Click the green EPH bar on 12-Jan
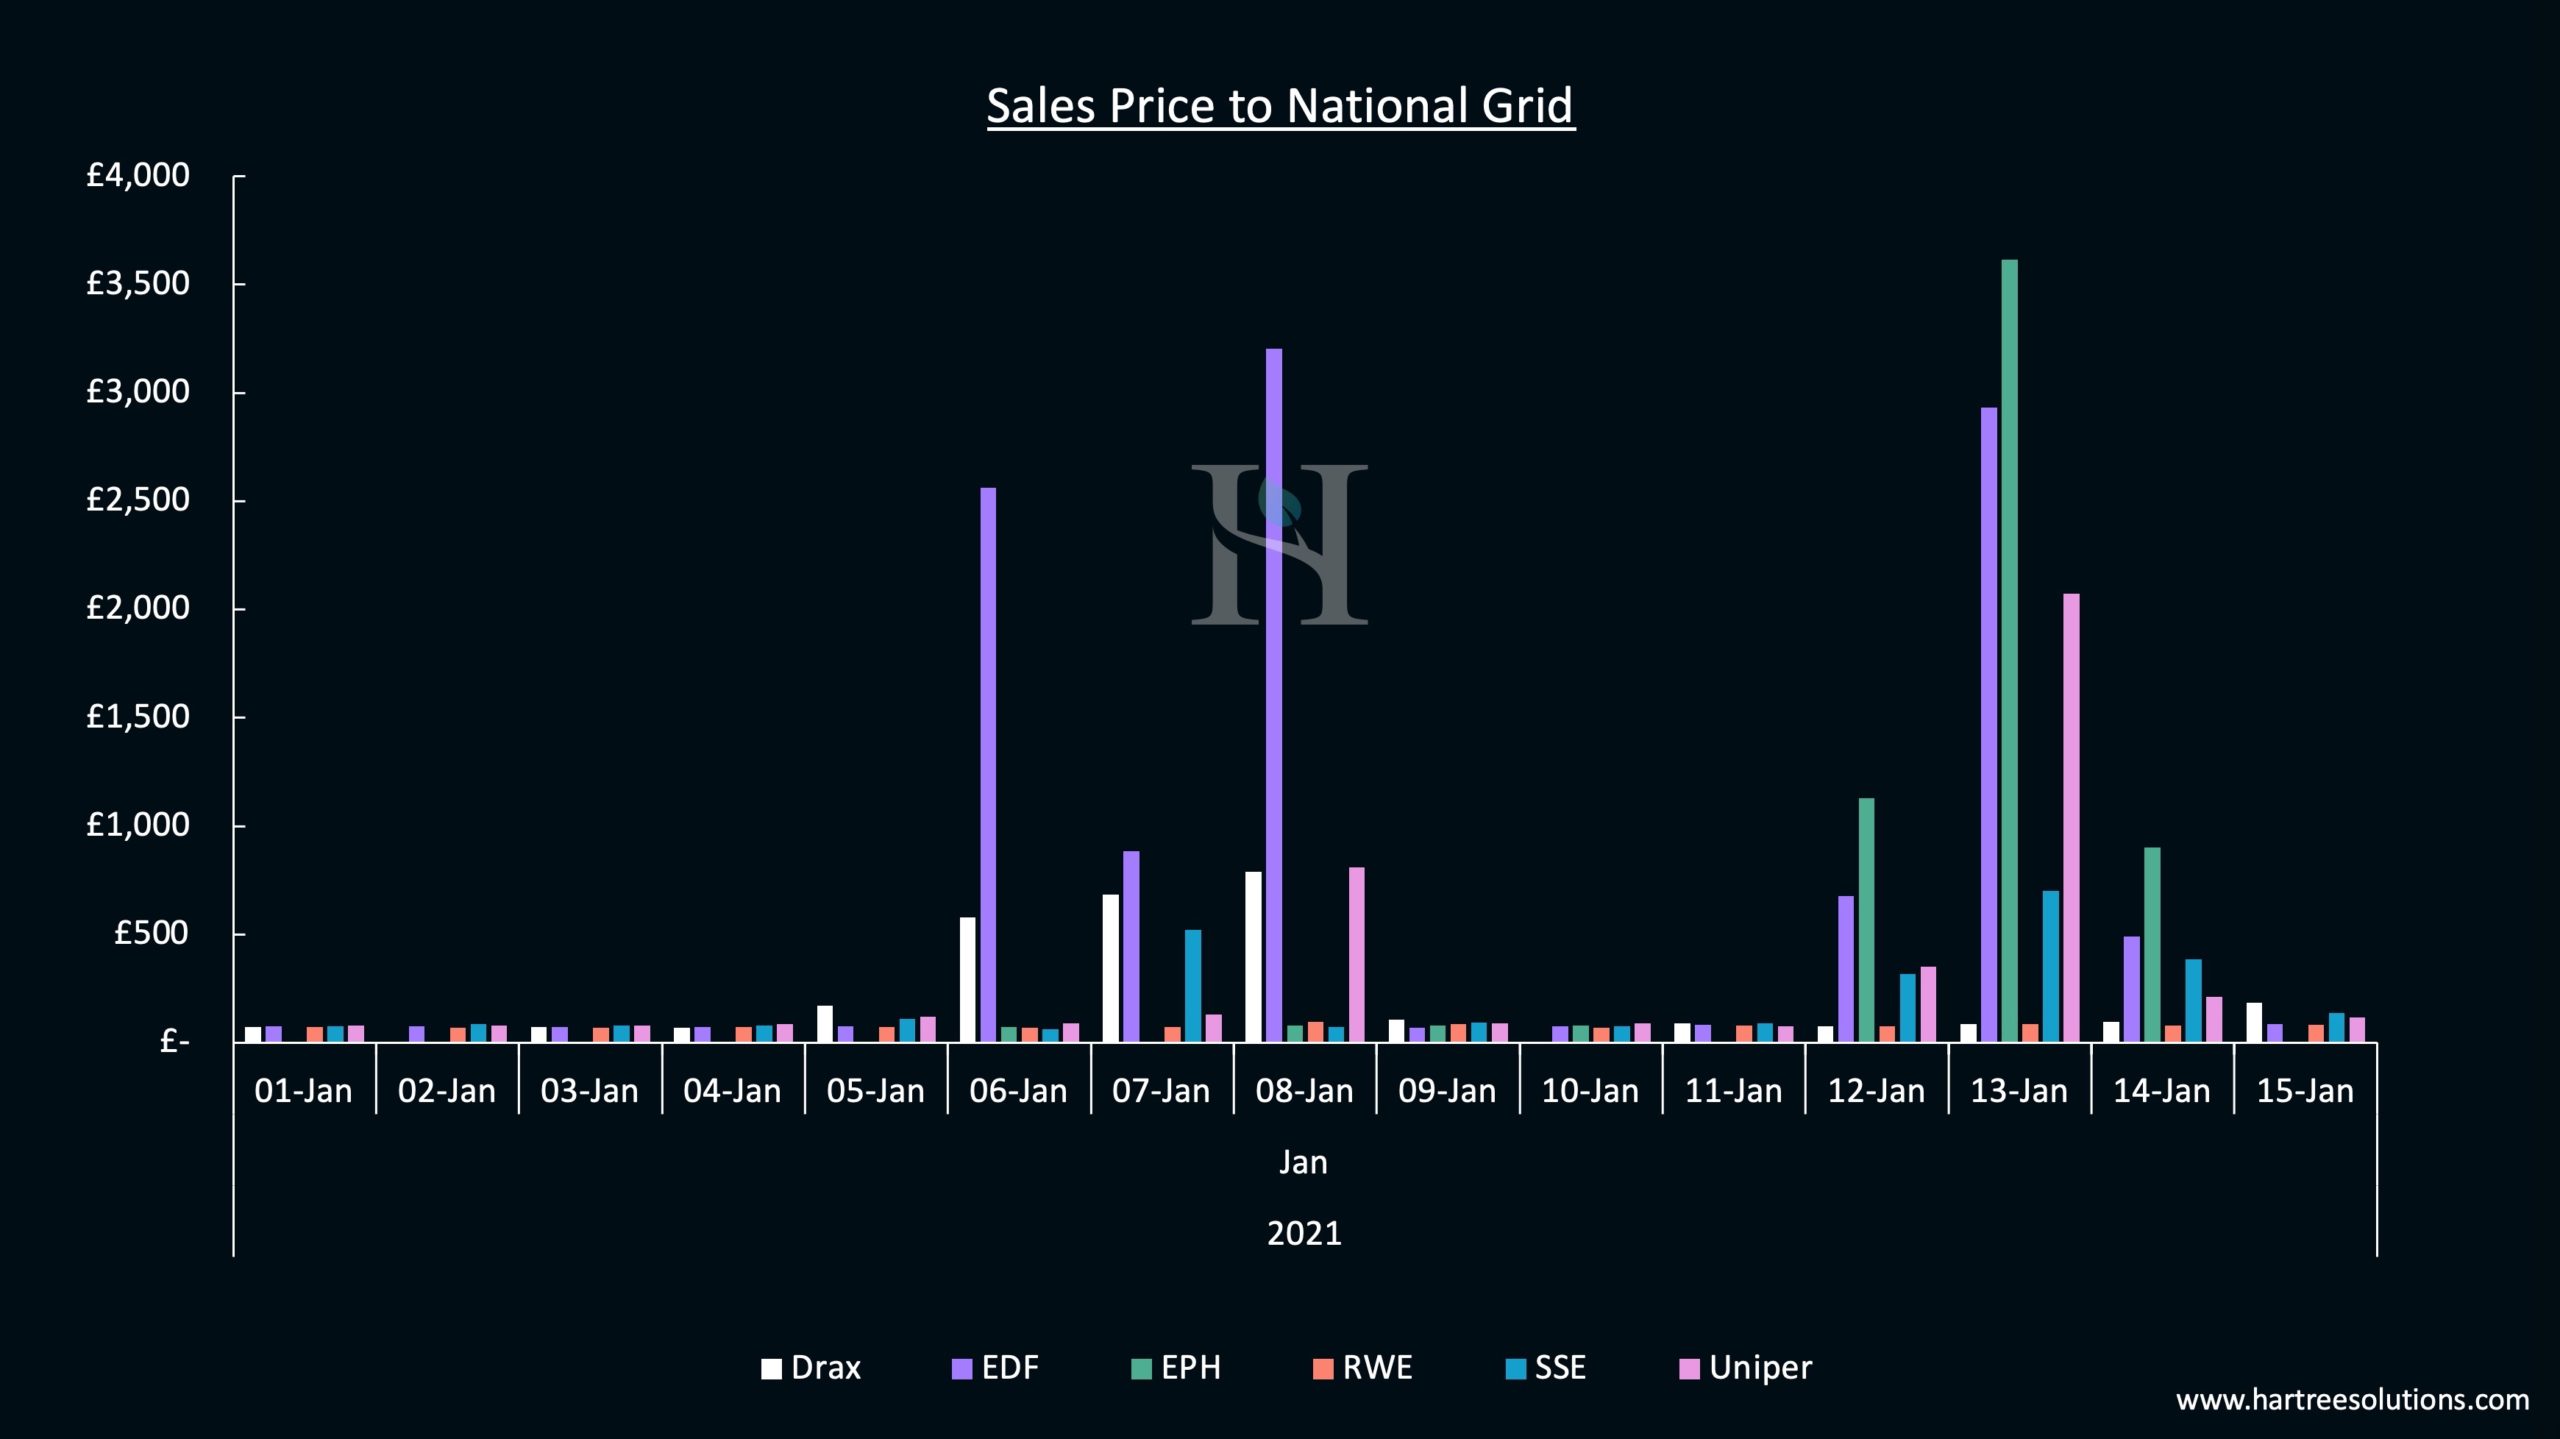The width and height of the screenshot is (2560, 1439). pyautogui.click(x=1866, y=920)
